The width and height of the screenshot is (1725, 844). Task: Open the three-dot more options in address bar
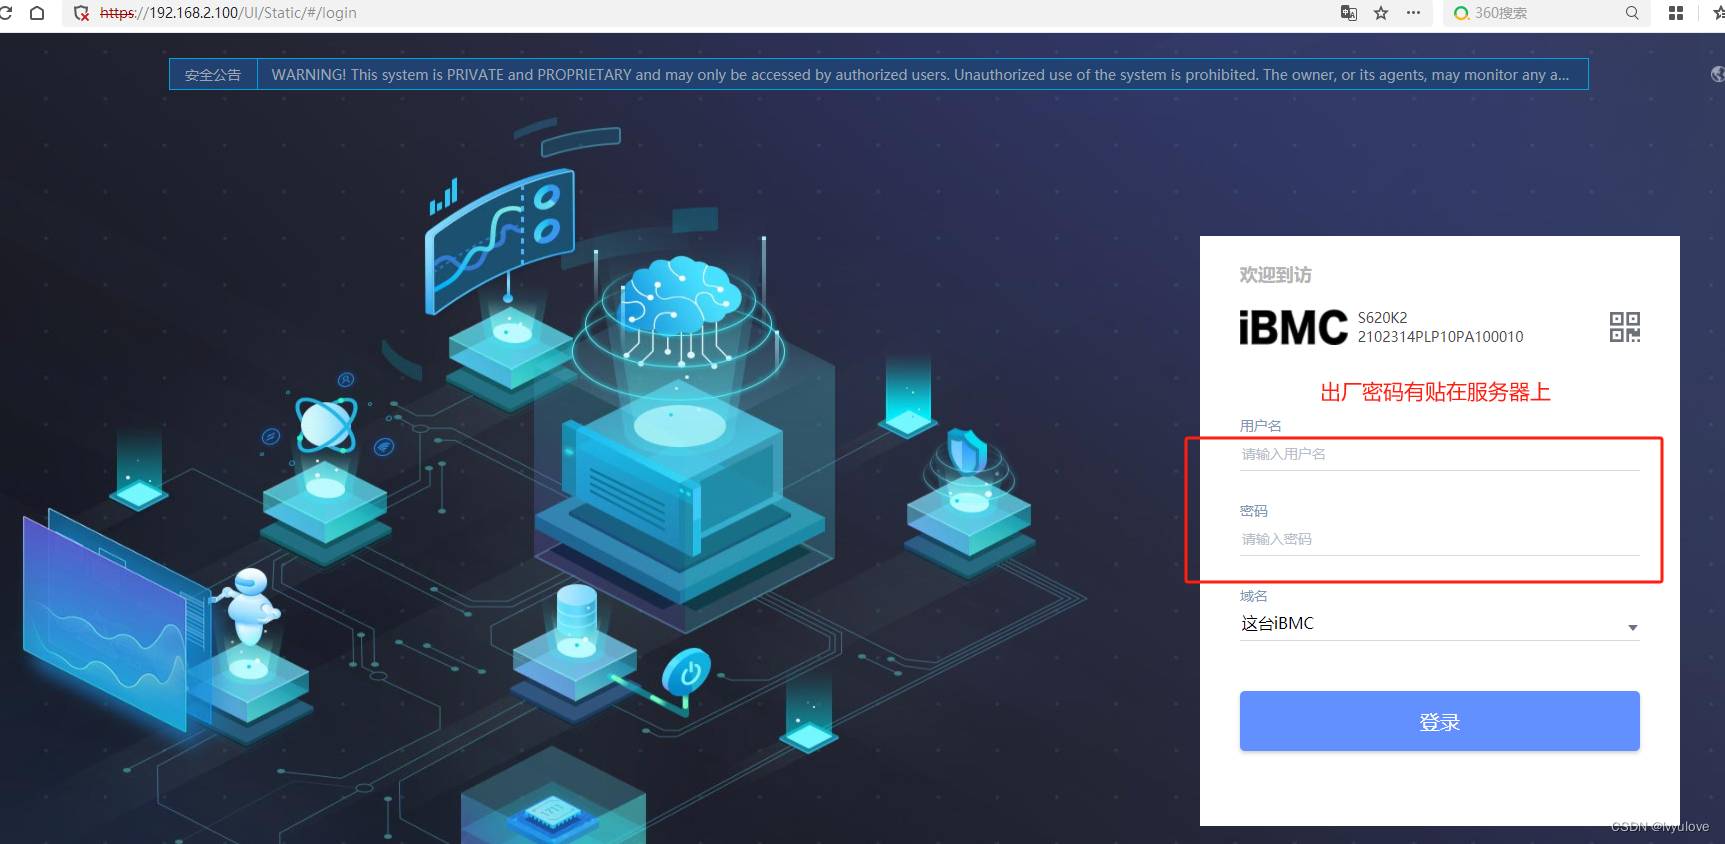tap(1413, 13)
